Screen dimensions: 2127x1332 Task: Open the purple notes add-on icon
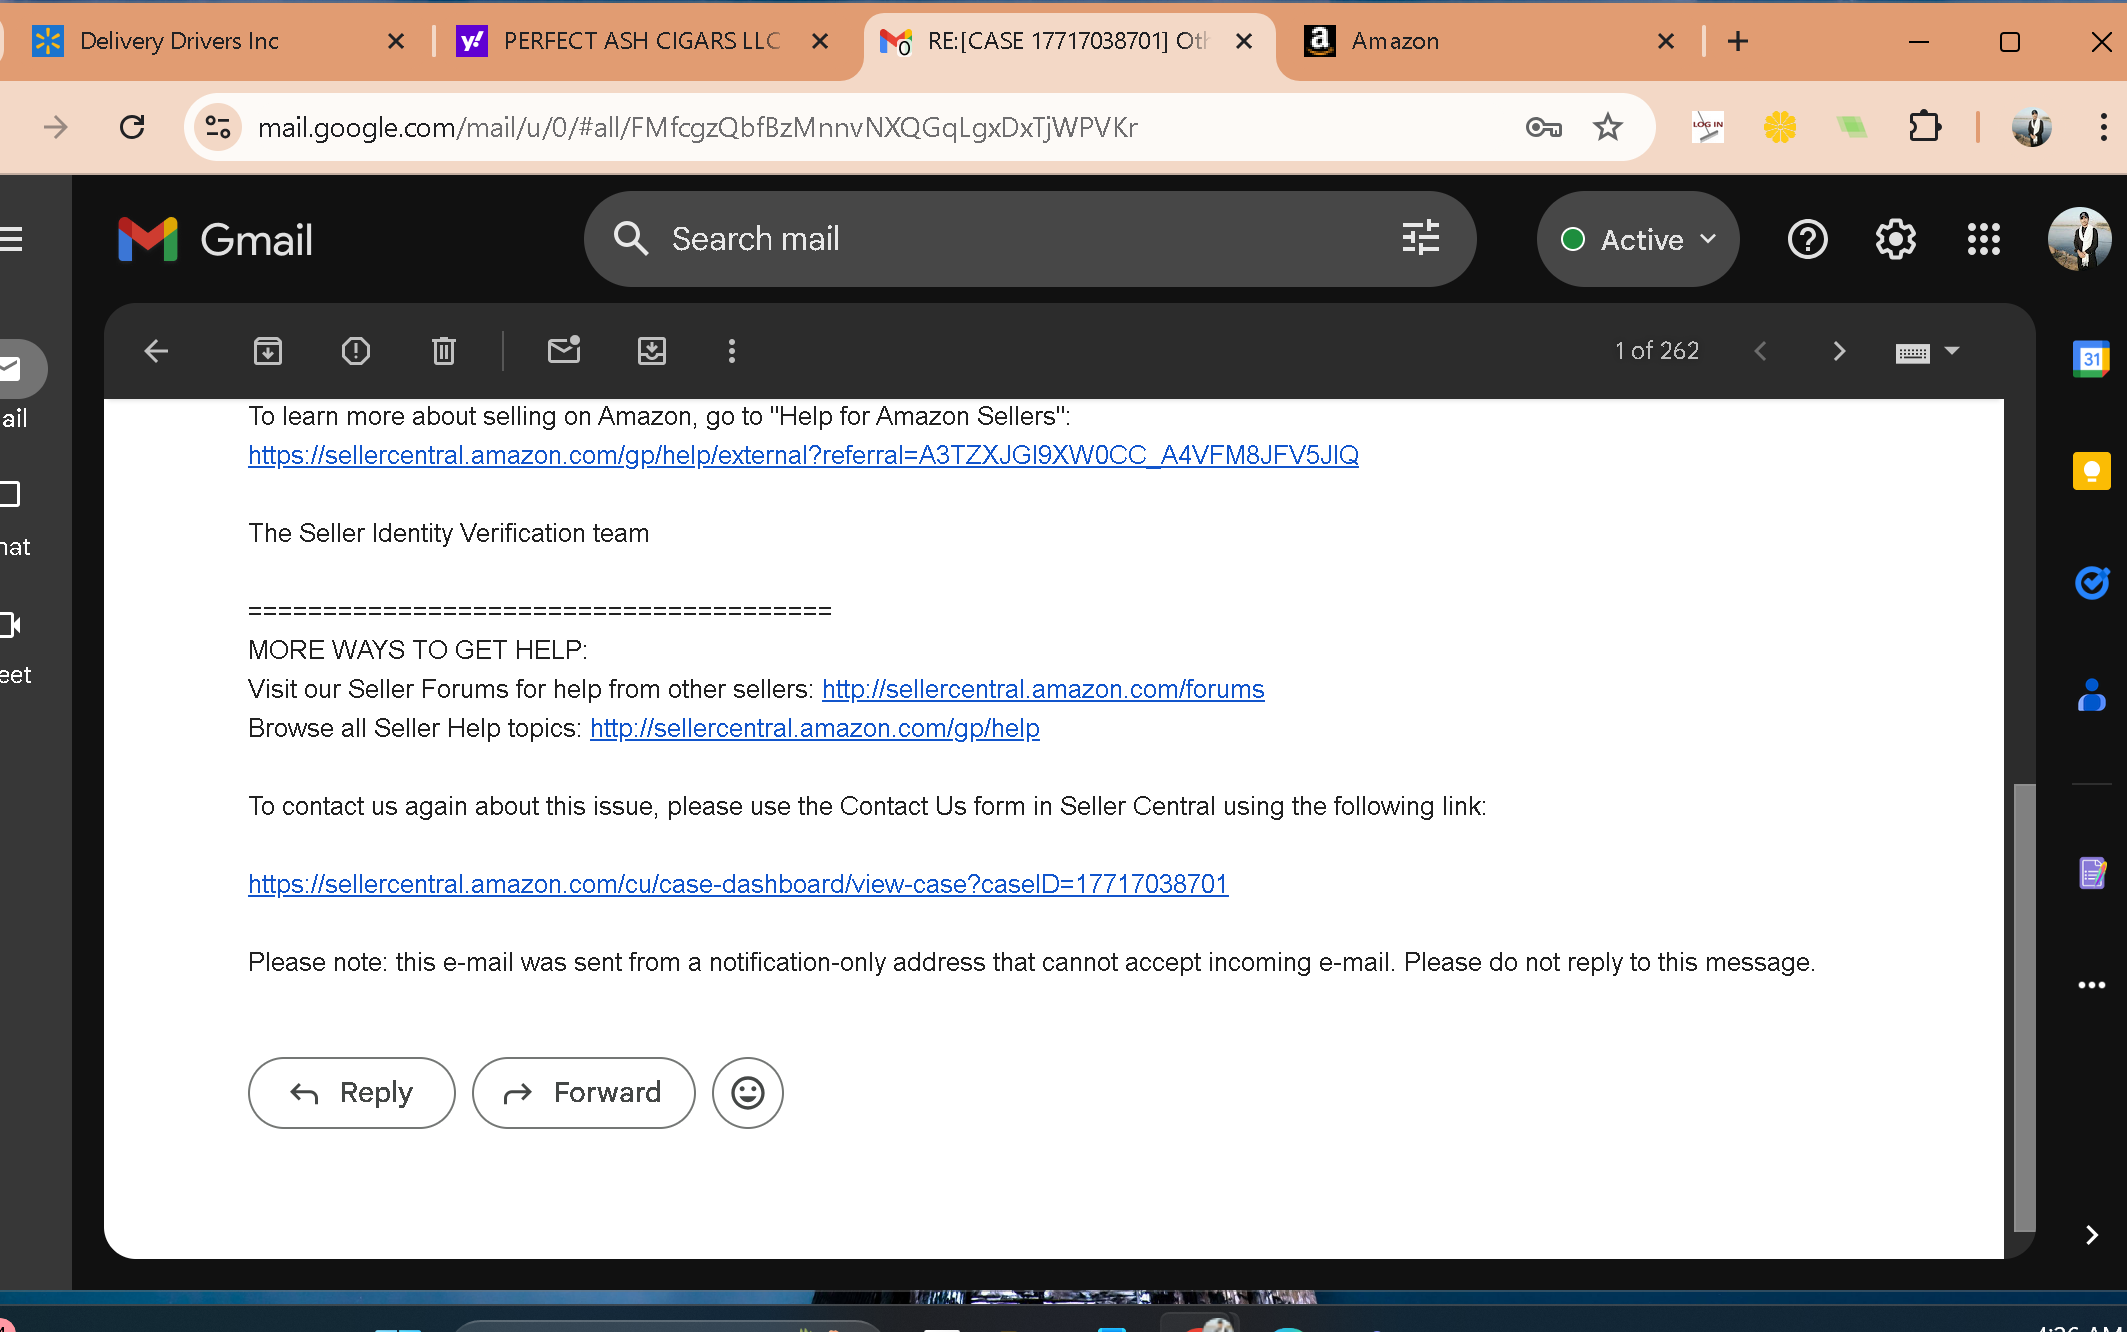point(2091,873)
